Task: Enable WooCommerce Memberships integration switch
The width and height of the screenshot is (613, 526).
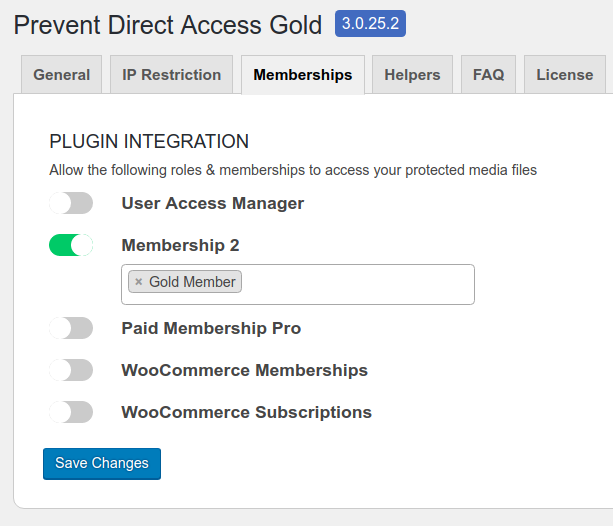Action: 71,370
